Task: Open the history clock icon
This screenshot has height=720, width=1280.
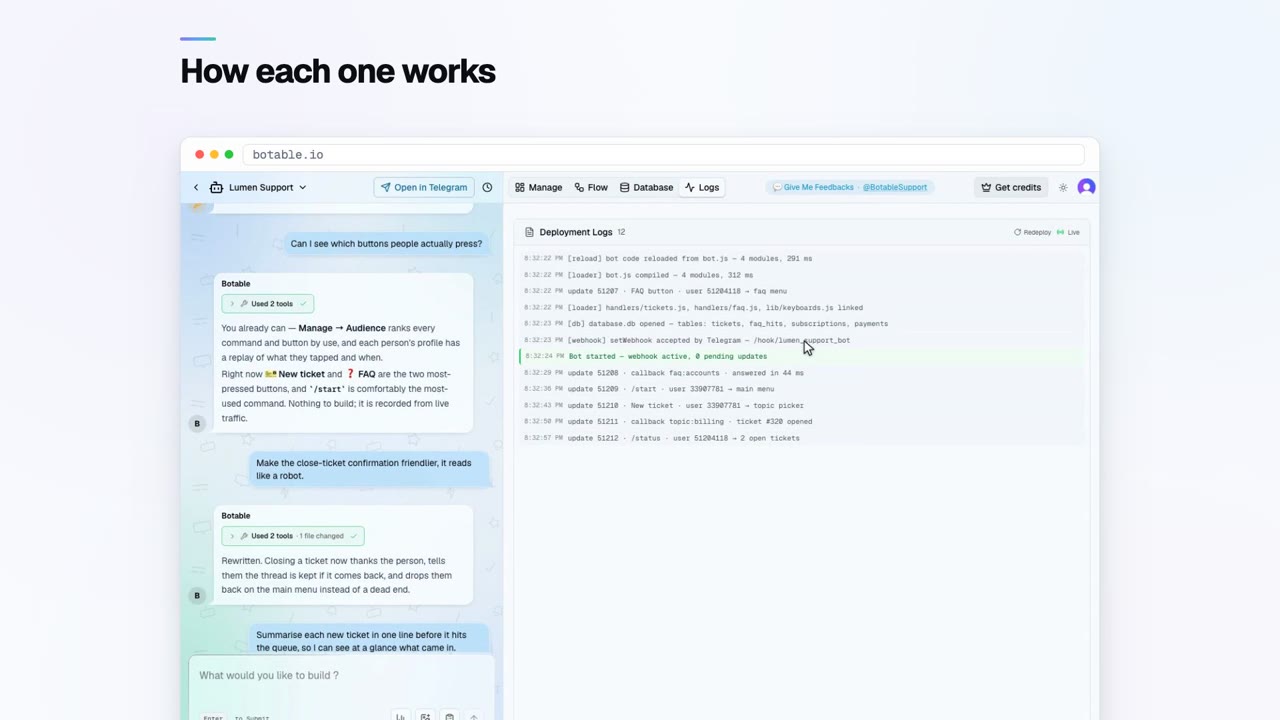Action: [487, 187]
